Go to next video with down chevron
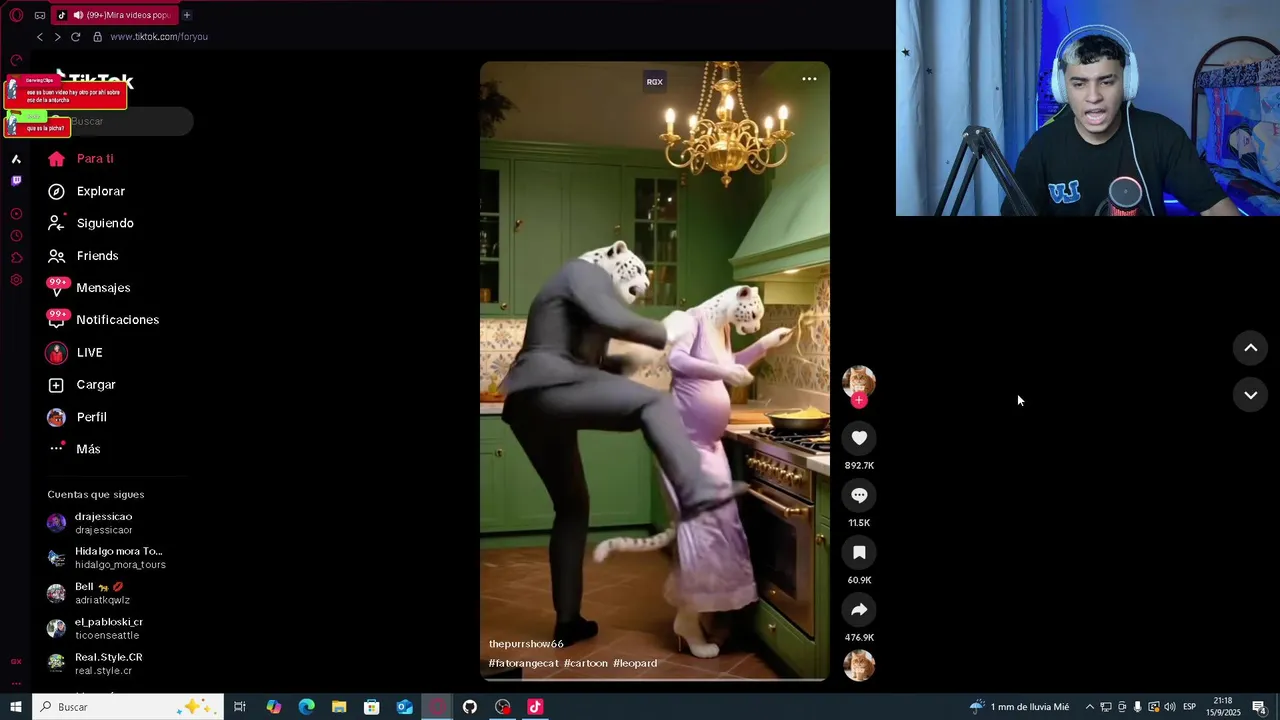This screenshot has width=1280, height=720. pyautogui.click(x=1250, y=395)
